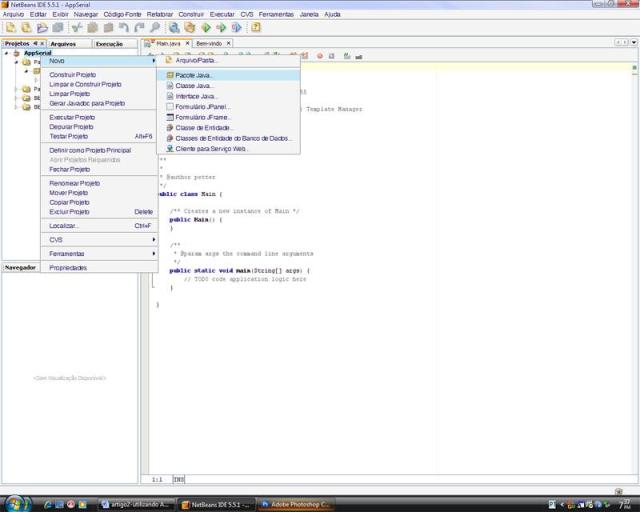Click the Cut scissors toolbar icon

[x=76, y=28]
